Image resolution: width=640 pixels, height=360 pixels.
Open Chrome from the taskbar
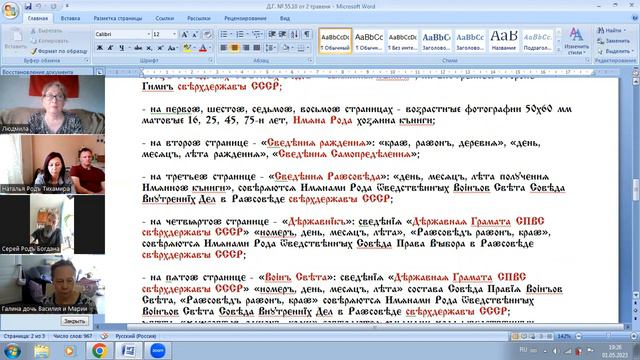(x=99, y=351)
